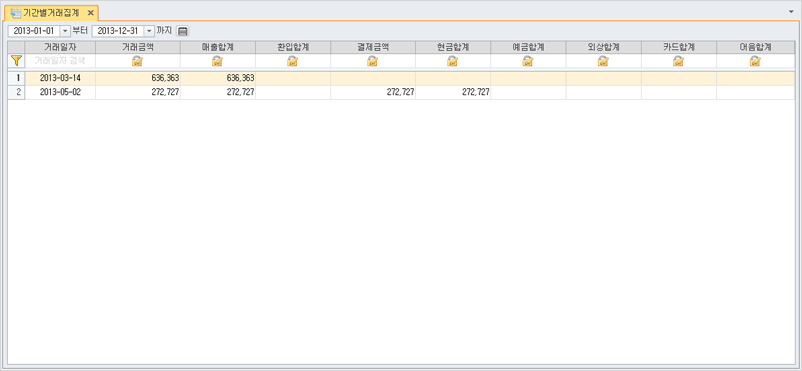Click the lock icon under 결제금액 column
Image resolution: width=802 pixels, height=371 pixels.
pos(372,61)
